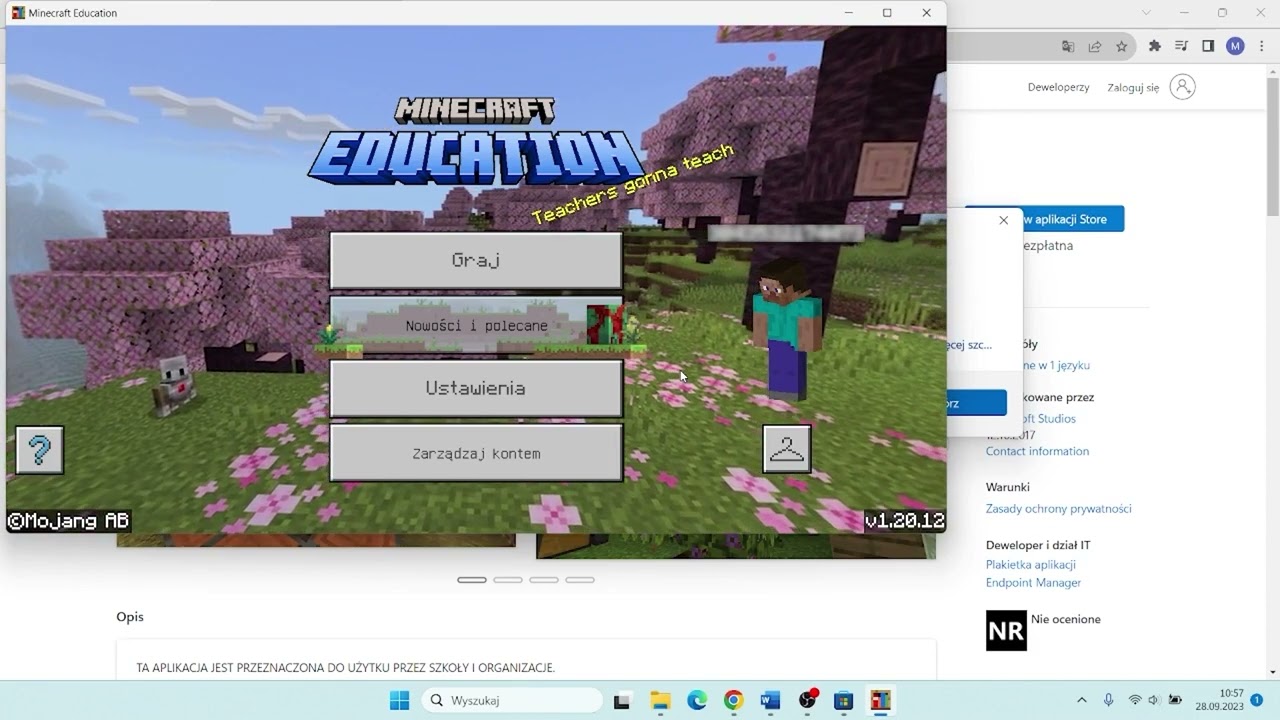The height and width of the screenshot is (720, 1280).
Task: Expand hidden system tray icons chevron
Action: tap(1081, 700)
